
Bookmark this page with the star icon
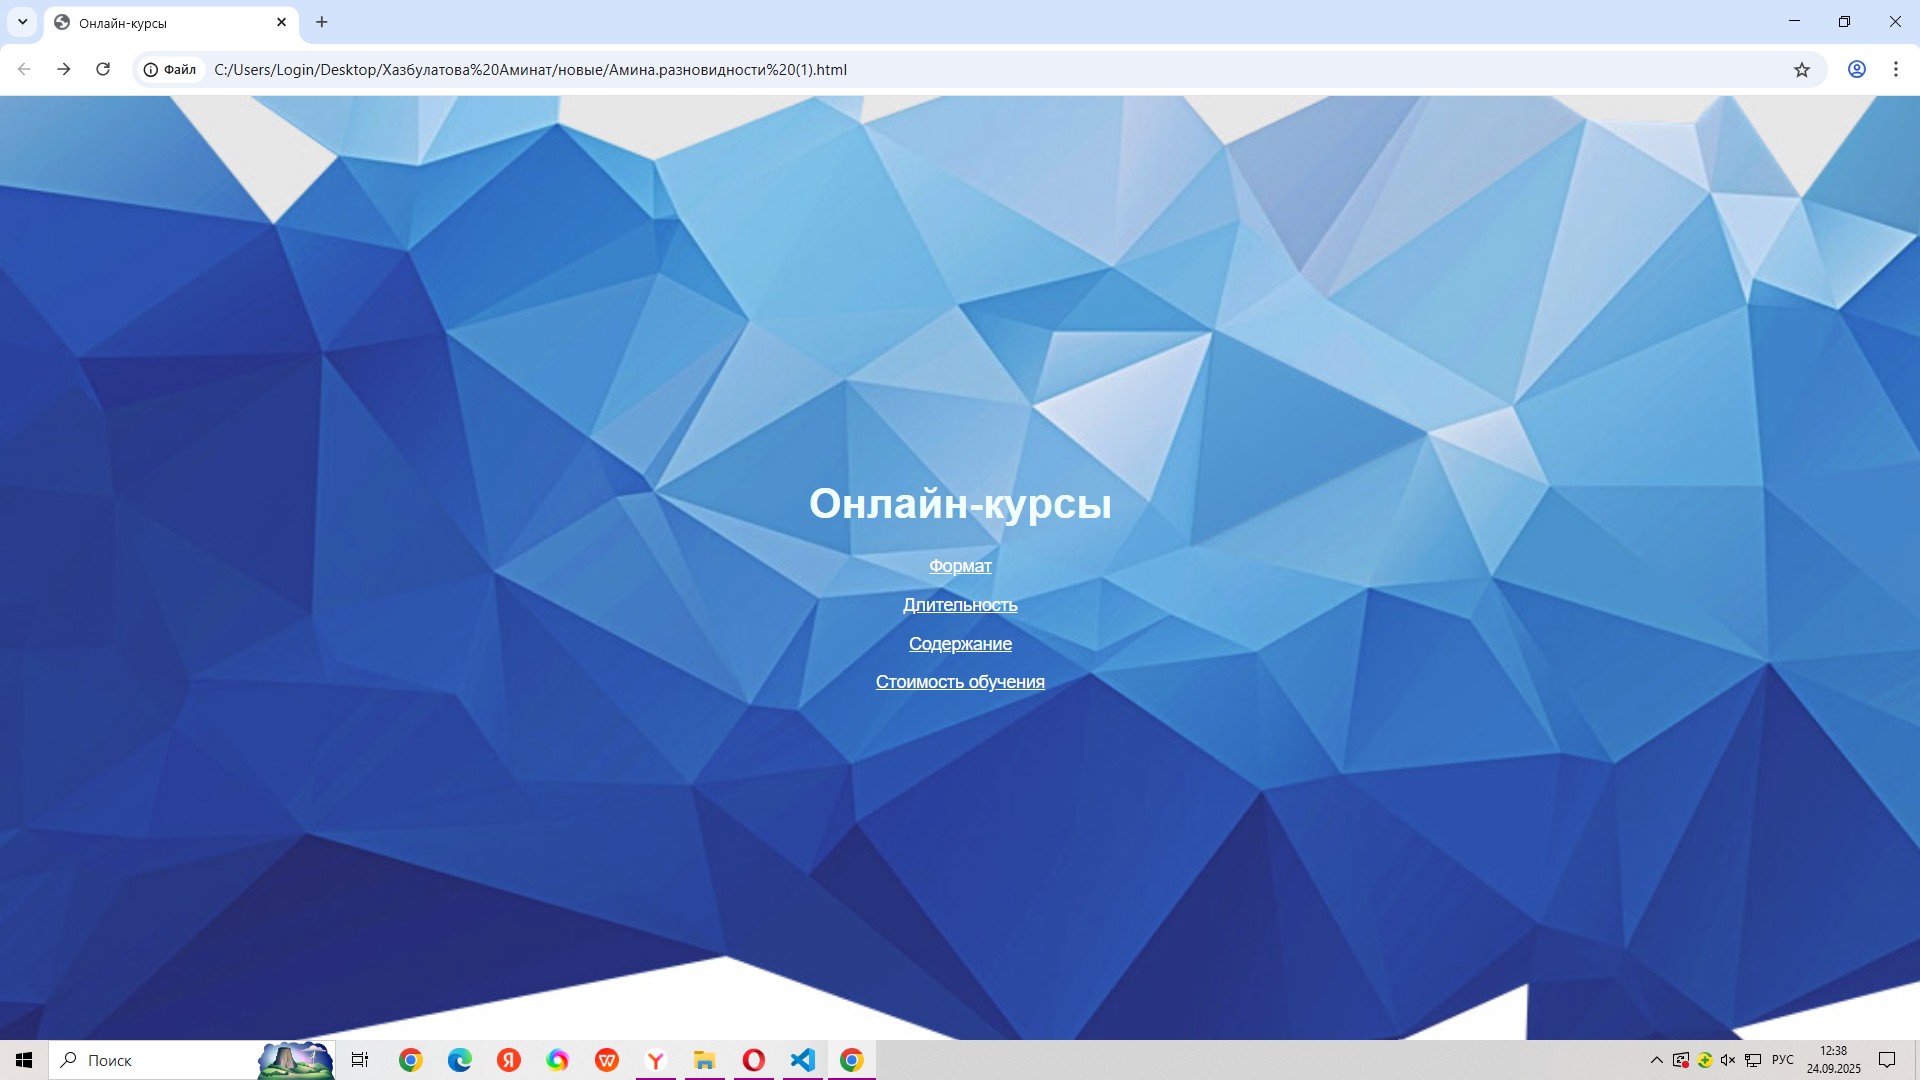point(1801,69)
